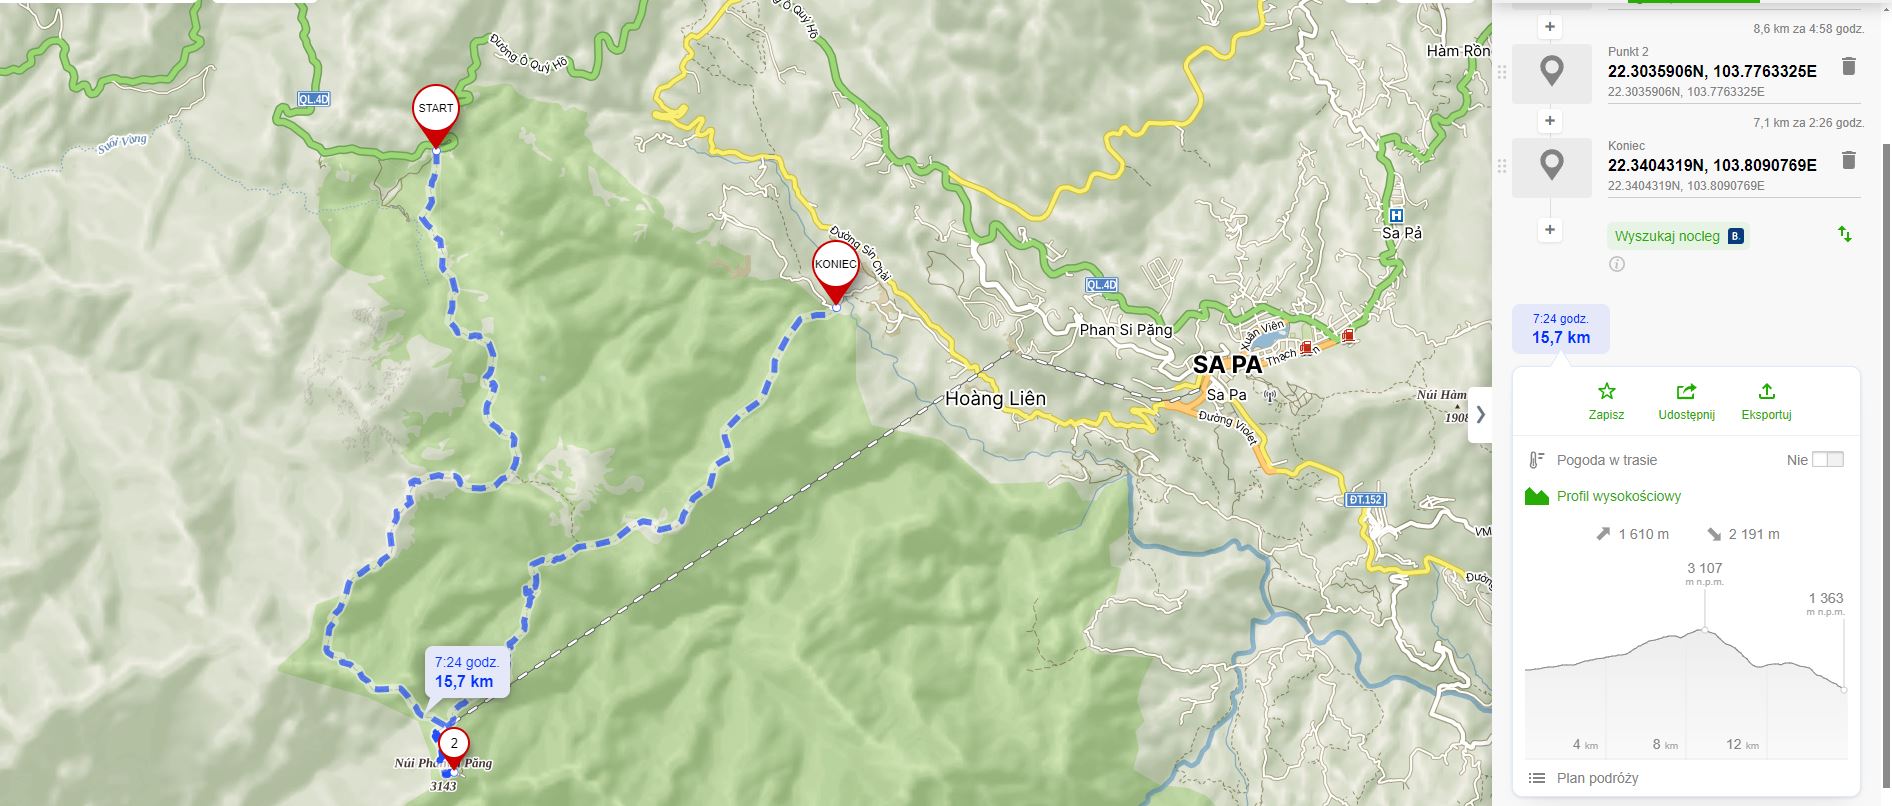Add waypoint between Punkt 2 and Koniec
1892x806 pixels.
(1549, 121)
